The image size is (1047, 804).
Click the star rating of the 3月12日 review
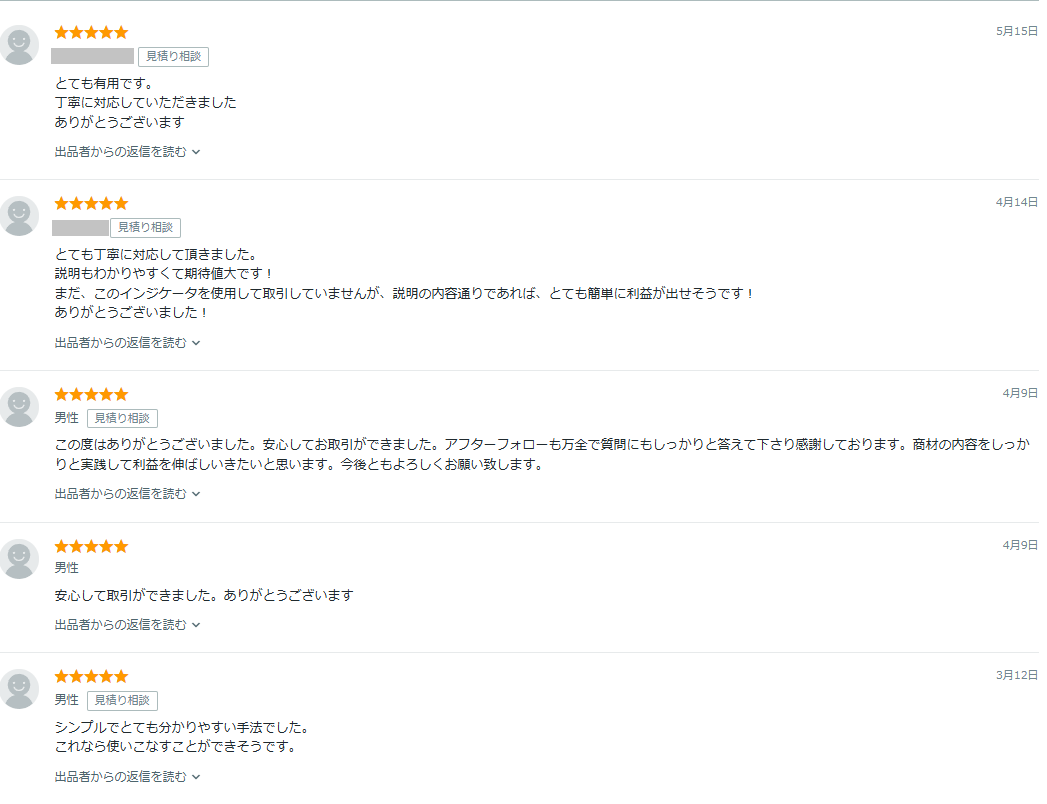pyautogui.click(x=91, y=676)
